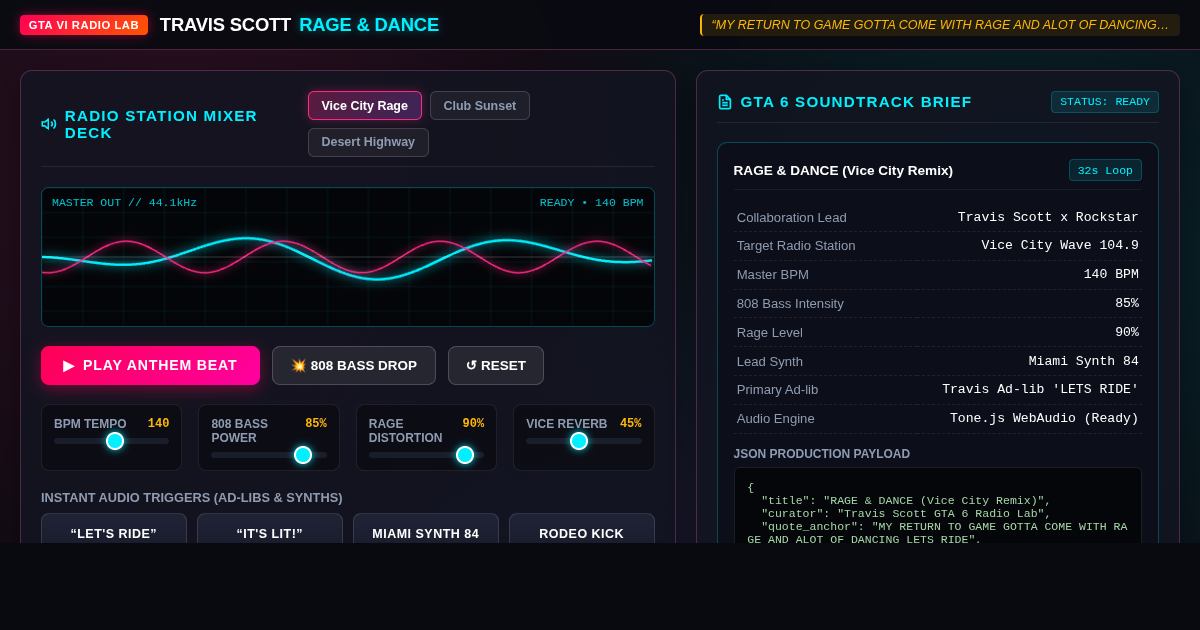
Task: Click the BPM Tempo "140" readout
Action: point(158,424)
